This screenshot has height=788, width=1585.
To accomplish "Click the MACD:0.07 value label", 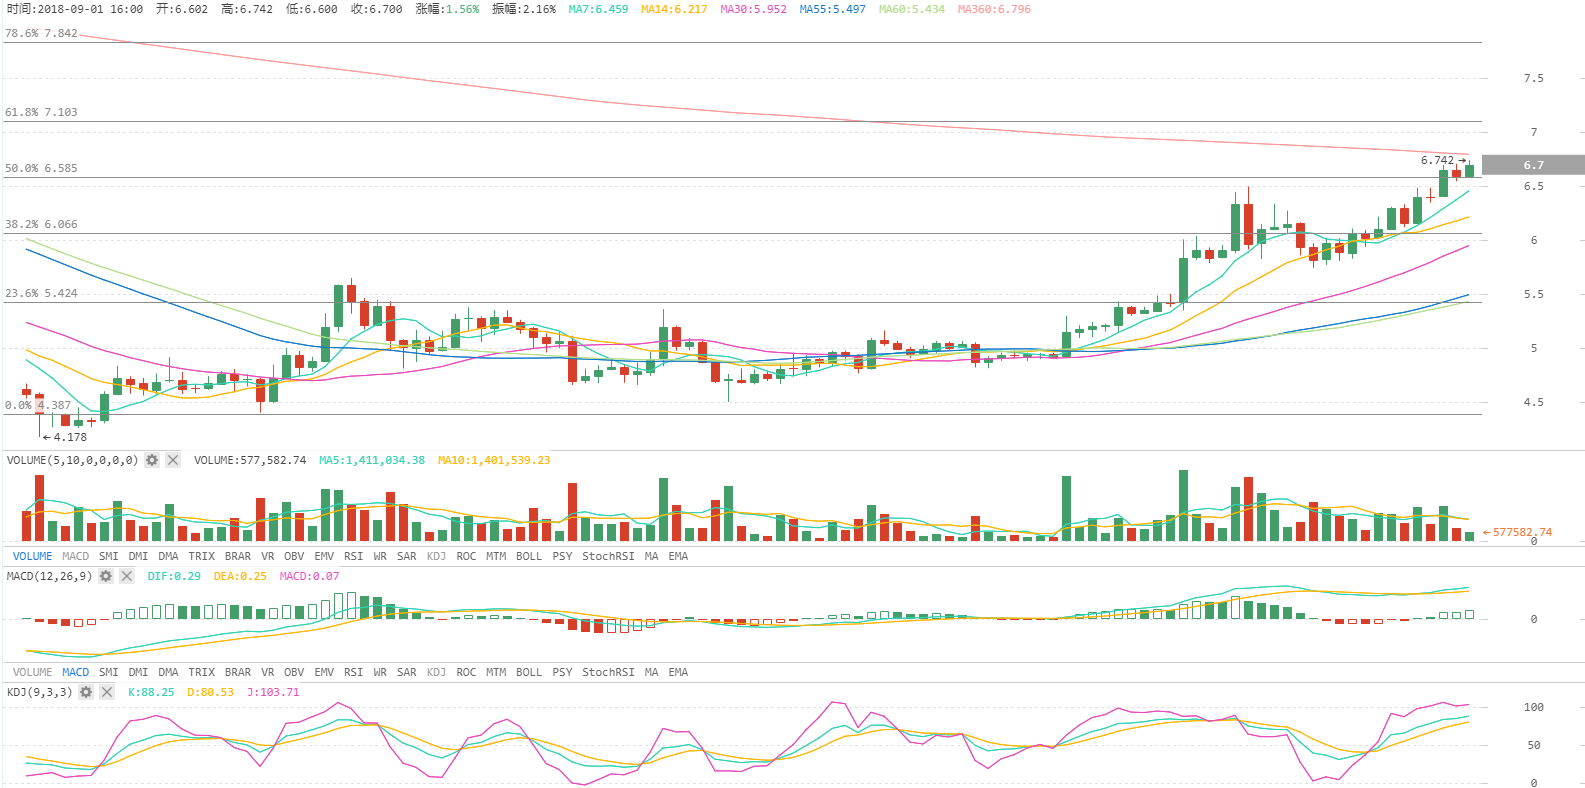I will (x=309, y=576).
